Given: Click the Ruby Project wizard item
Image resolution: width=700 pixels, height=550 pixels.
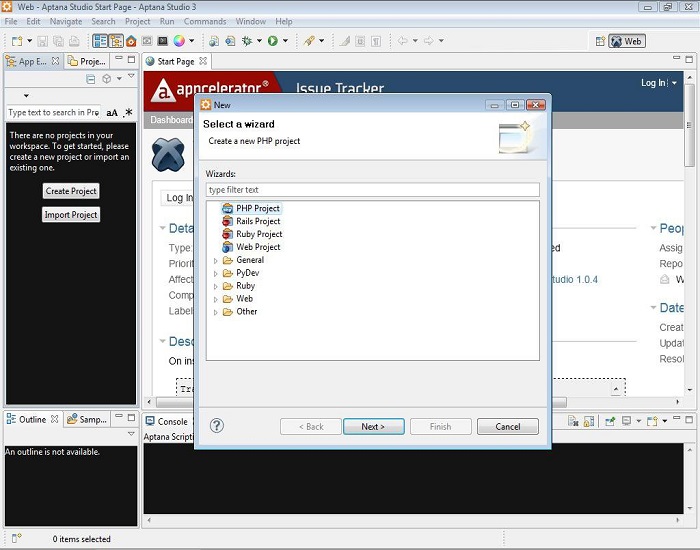Looking at the screenshot, I should [x=258, y=234].
